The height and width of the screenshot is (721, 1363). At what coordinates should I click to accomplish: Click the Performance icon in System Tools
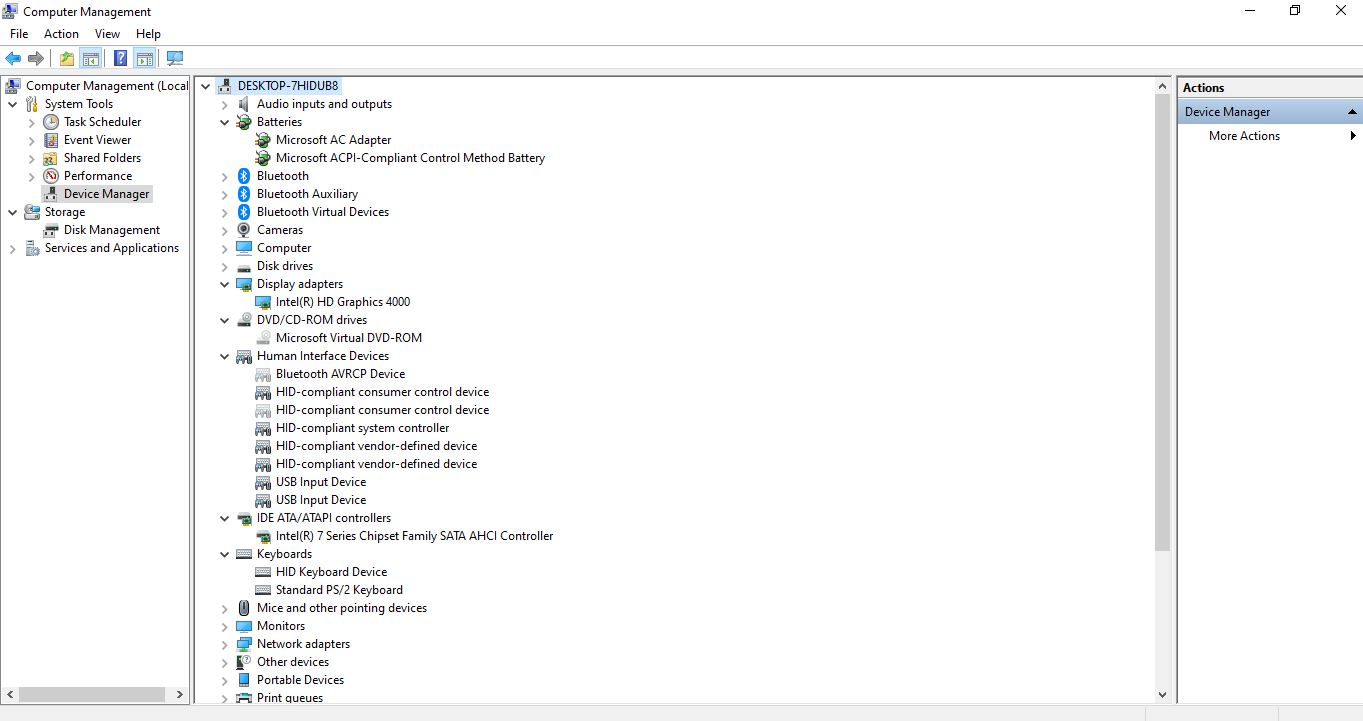point(51,176)
